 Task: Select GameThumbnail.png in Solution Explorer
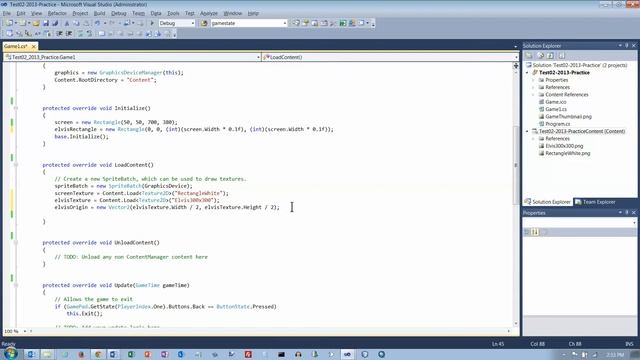569,117
